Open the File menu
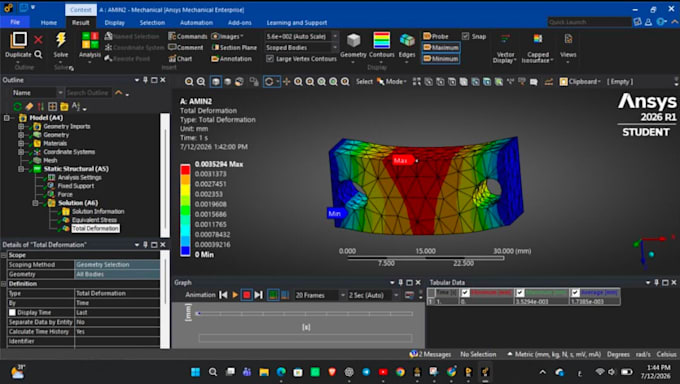The image size is (680, 384). pos(15,22)
